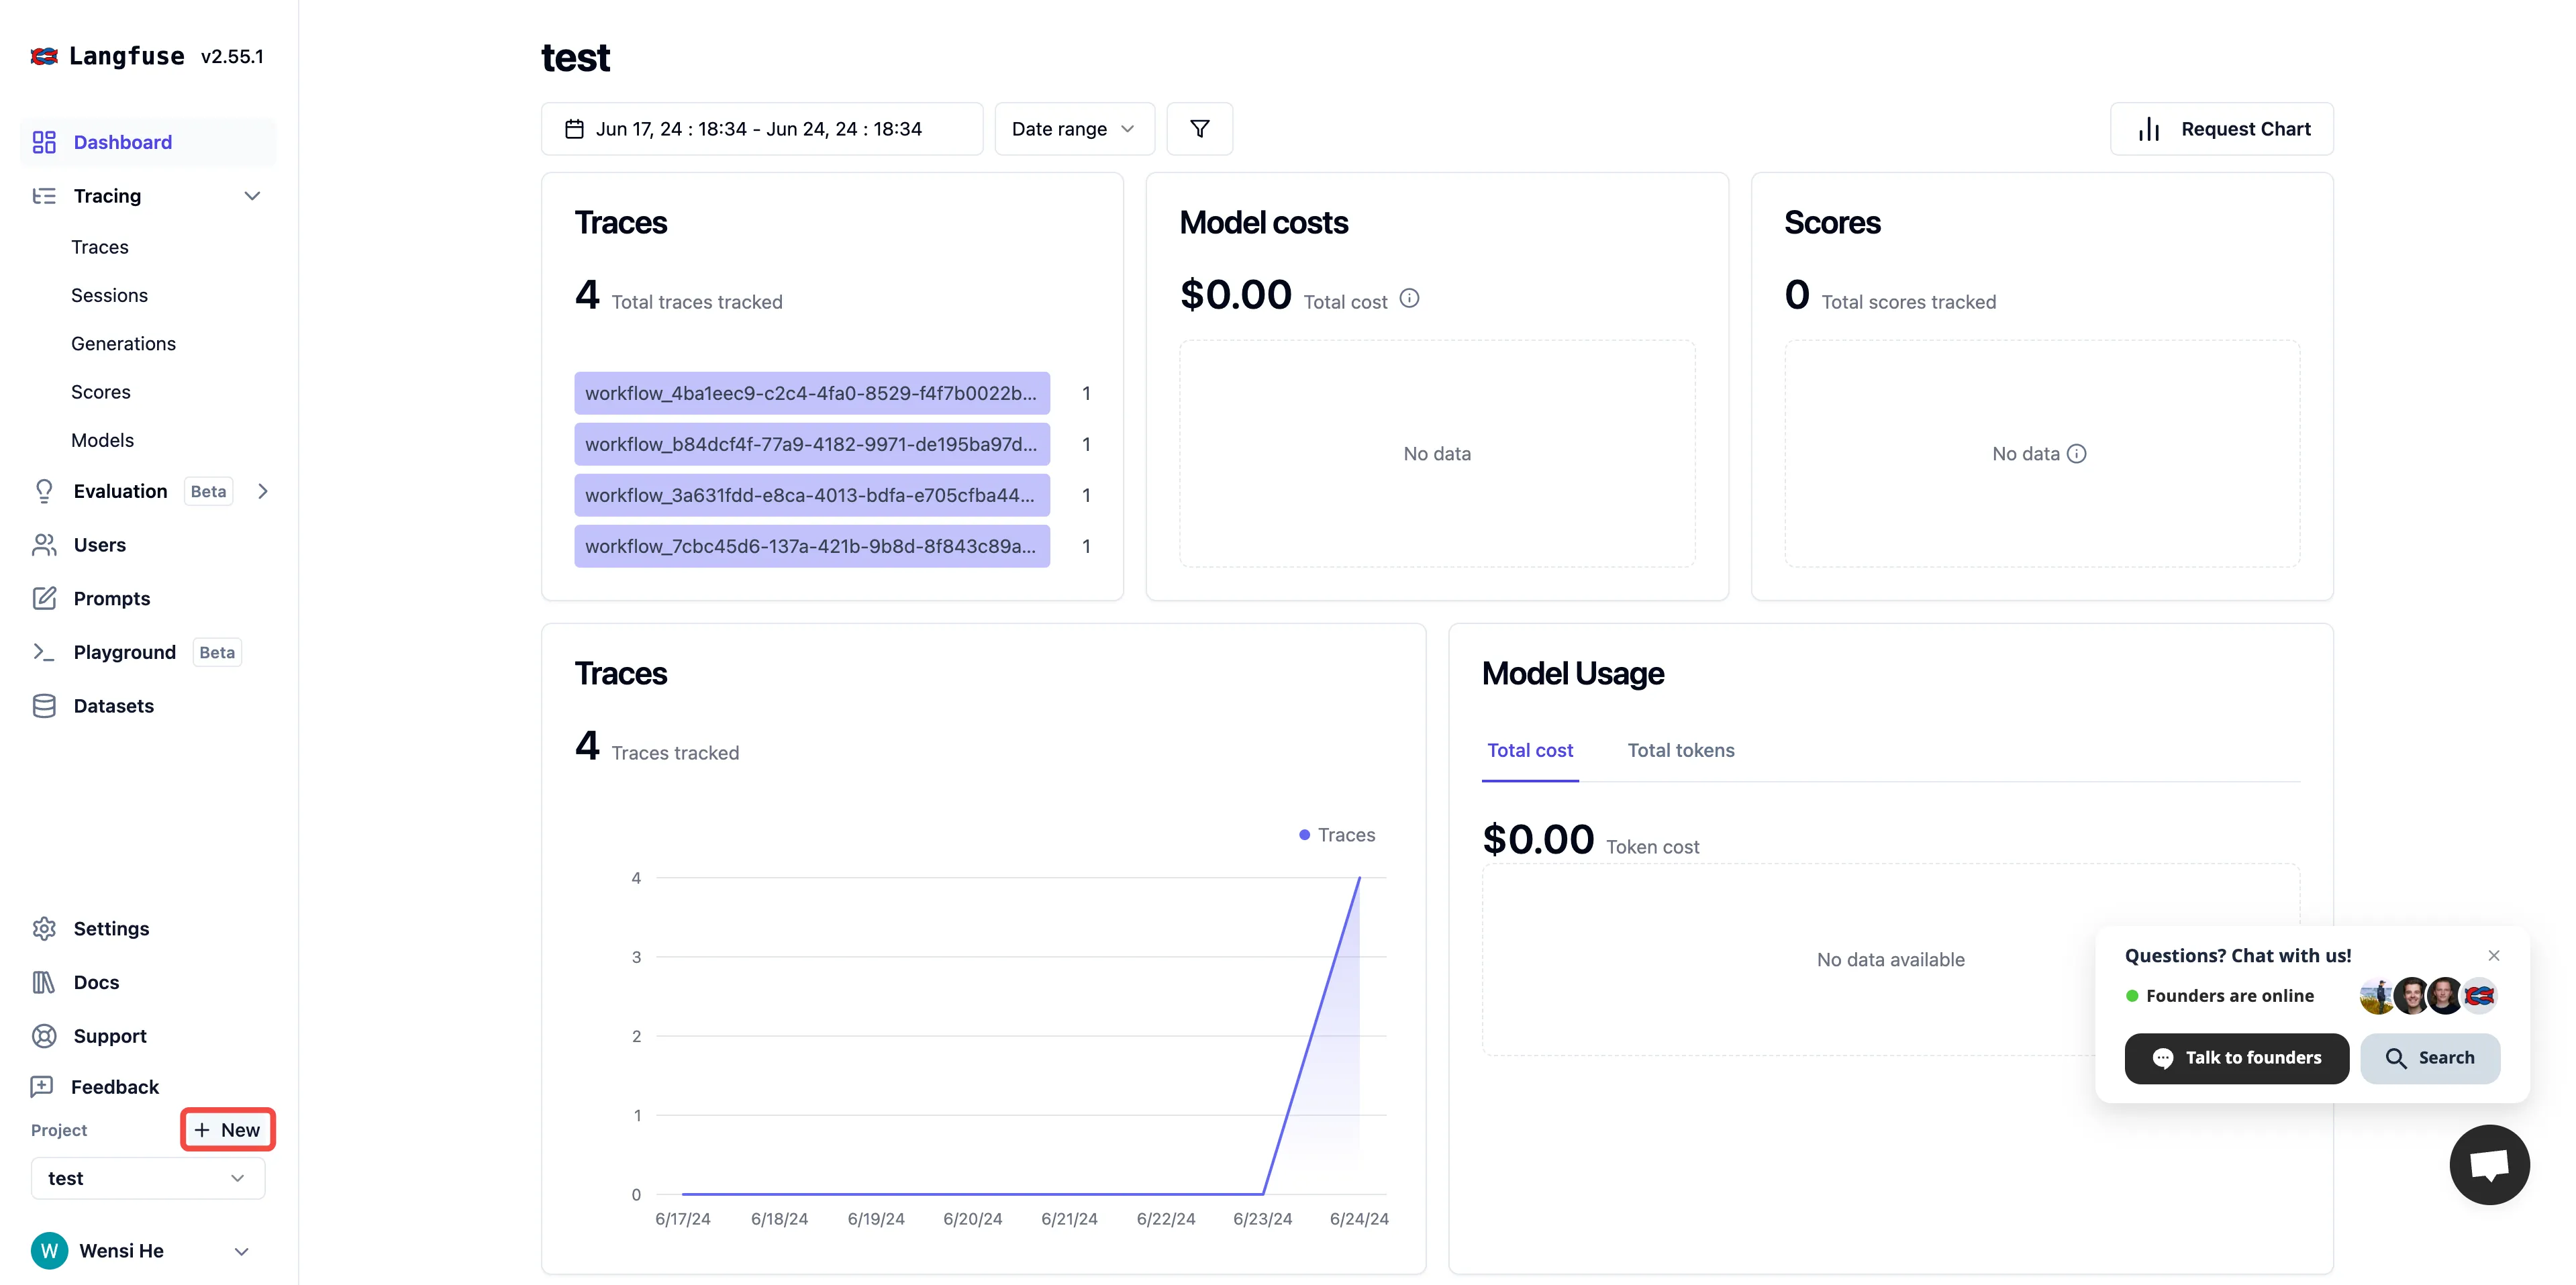Toggle the Traces legend dot in chart
Image resolution: width=2576 pixels, height=1285 pixels.
click(x=1304, y=835)
